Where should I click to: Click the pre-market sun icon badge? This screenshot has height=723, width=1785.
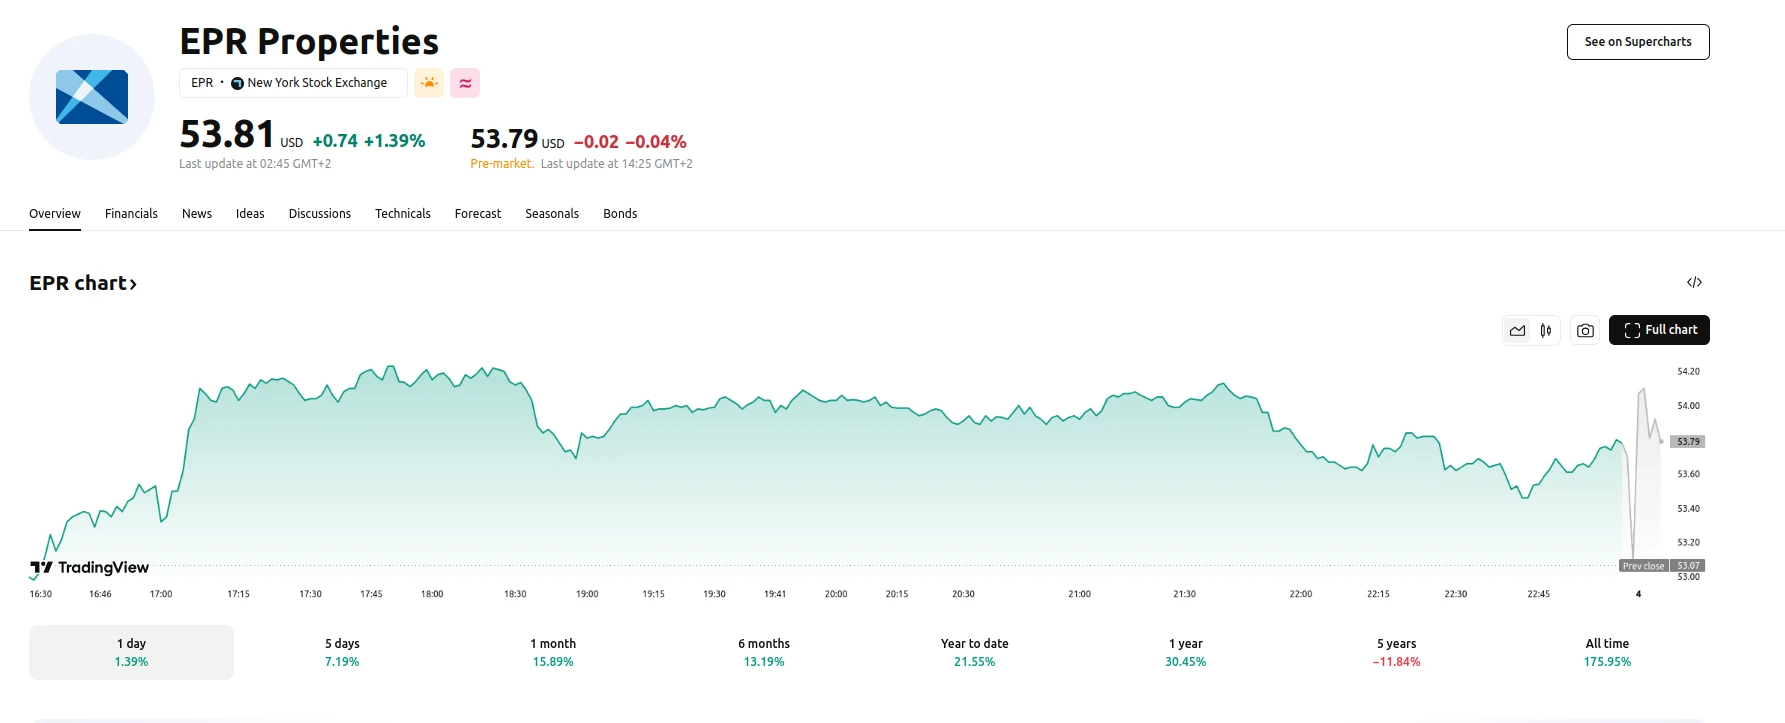(x=429, y=83)
